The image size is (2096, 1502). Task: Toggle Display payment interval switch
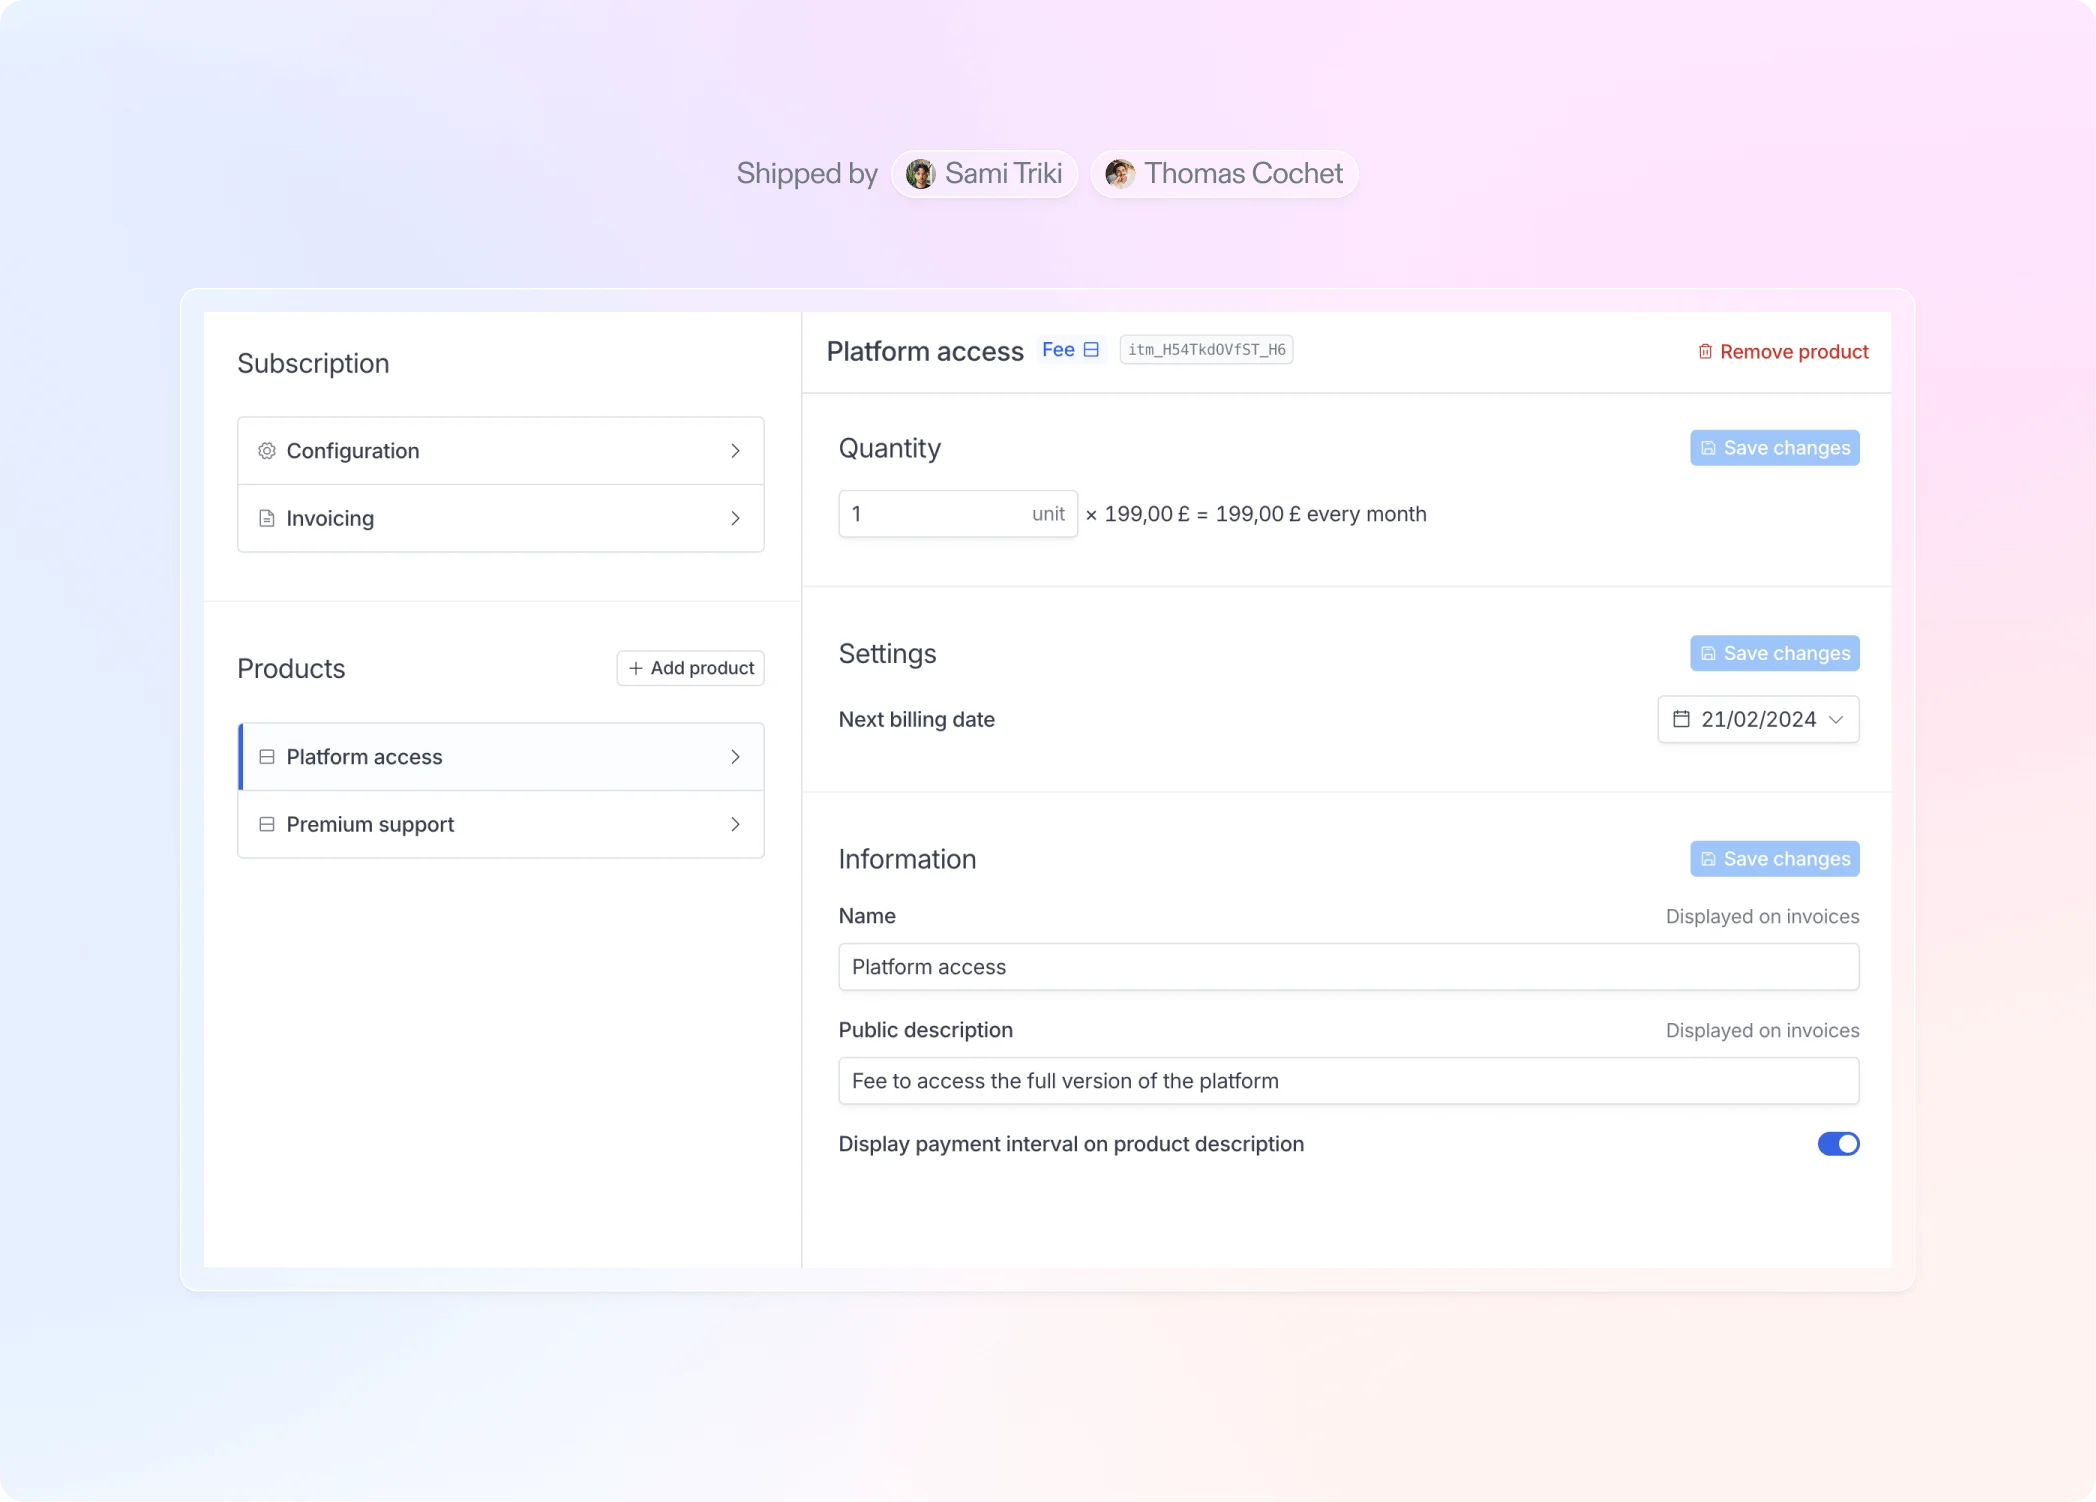pyautogui.click(x=1838, y=1144)
